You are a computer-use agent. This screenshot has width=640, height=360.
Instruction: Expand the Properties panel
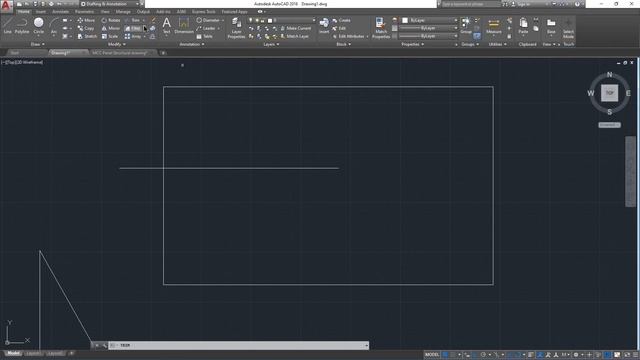[x=413, y=44]
